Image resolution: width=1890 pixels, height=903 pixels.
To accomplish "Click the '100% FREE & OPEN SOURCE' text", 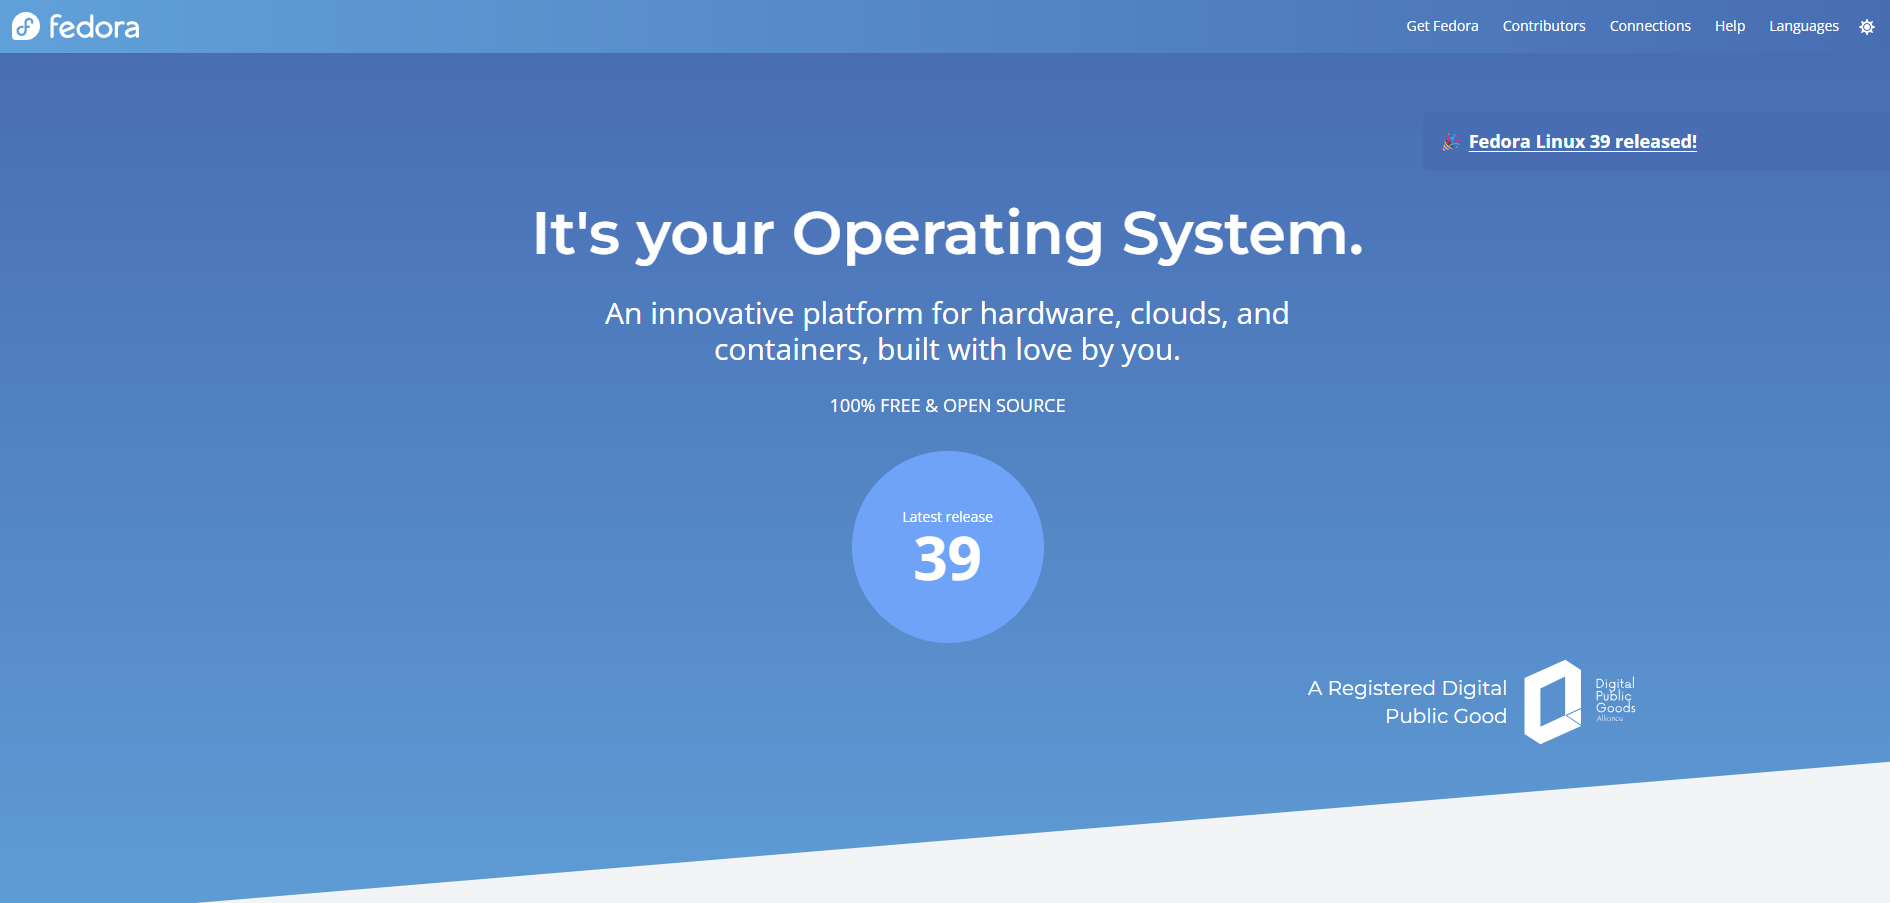I will tap(947, 406).
